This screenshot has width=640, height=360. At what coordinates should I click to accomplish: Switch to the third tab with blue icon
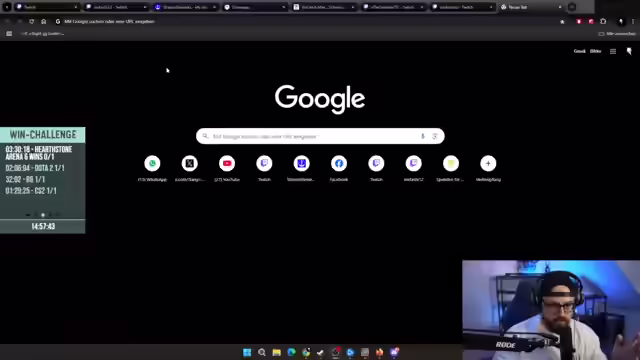(186, 7)
